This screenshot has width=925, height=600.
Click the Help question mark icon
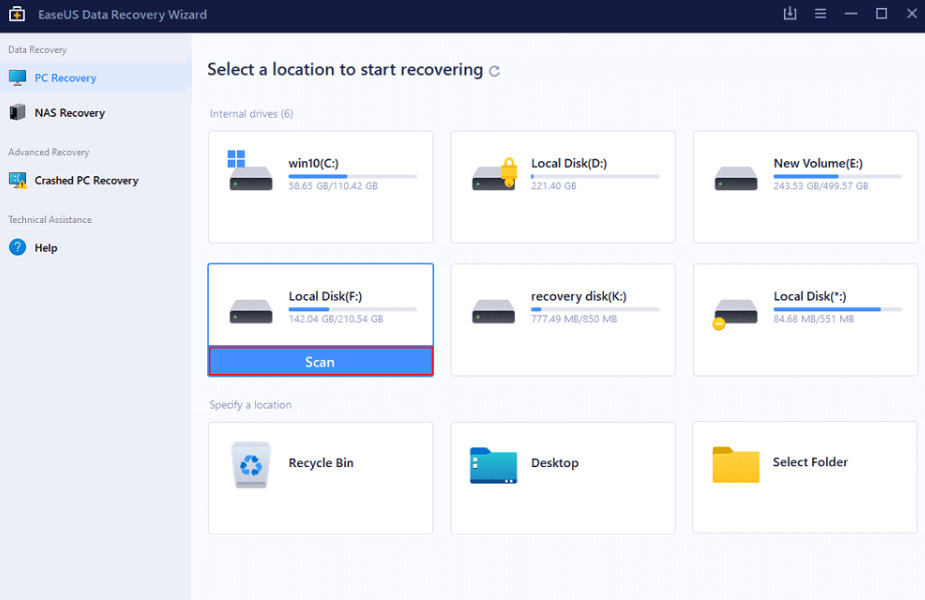(18, 247)
